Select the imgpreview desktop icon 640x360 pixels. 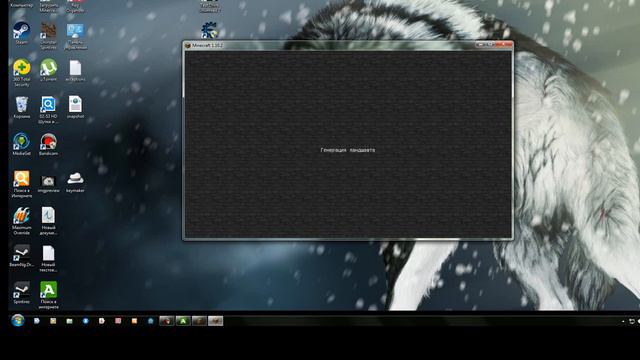click(48, 184)
